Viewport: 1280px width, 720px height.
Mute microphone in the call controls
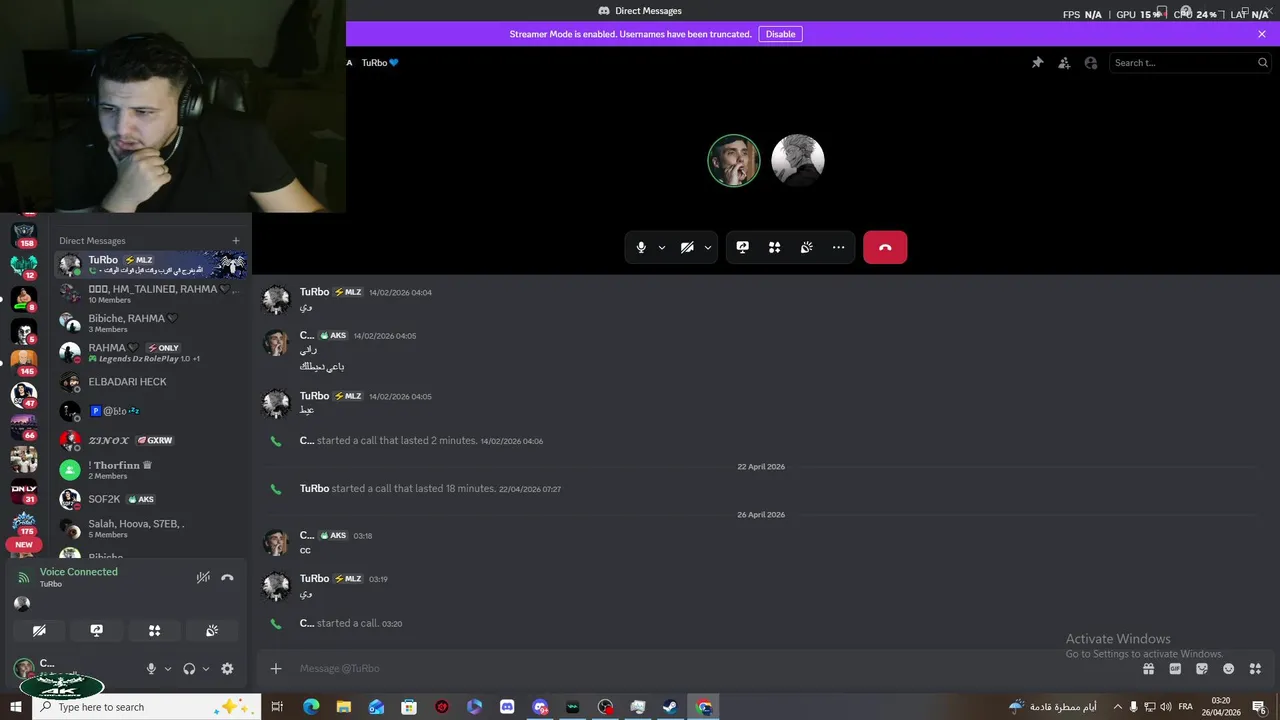641,247
